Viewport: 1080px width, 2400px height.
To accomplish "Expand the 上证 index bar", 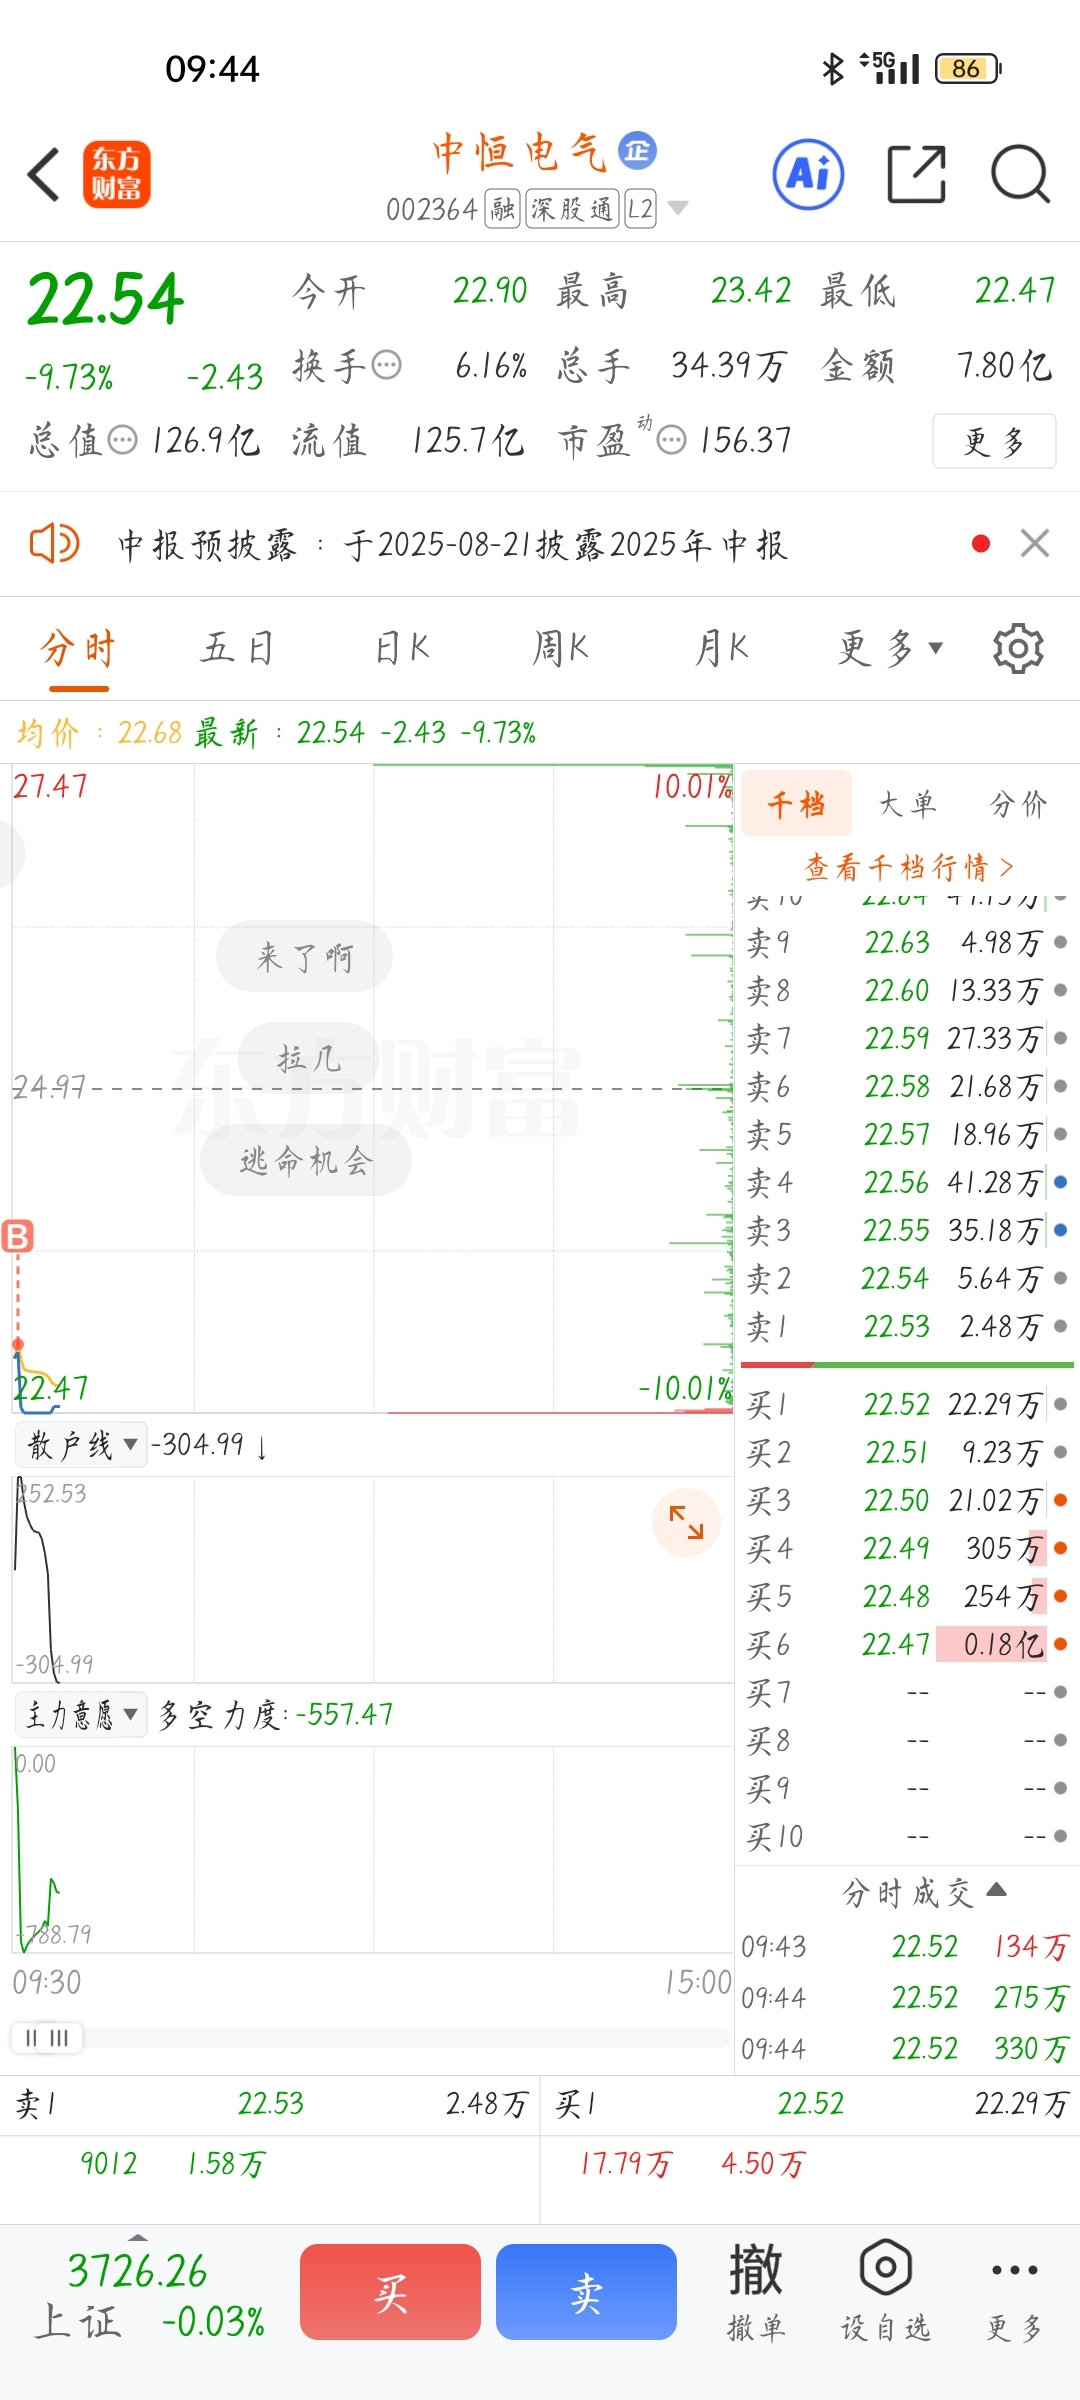I will 138,2236.
